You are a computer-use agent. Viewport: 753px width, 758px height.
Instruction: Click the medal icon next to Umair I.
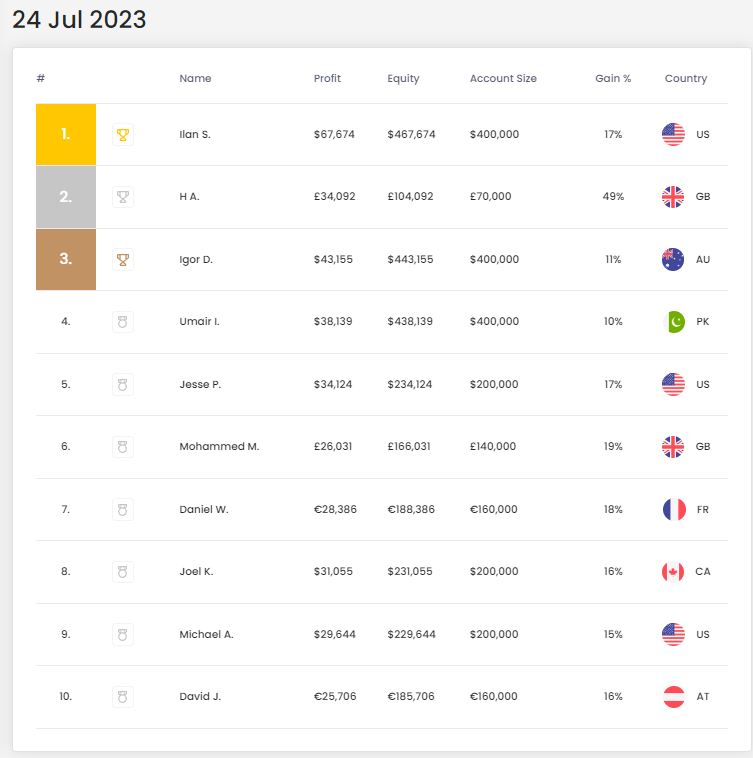pyautogui.click(x=123, y=321)
